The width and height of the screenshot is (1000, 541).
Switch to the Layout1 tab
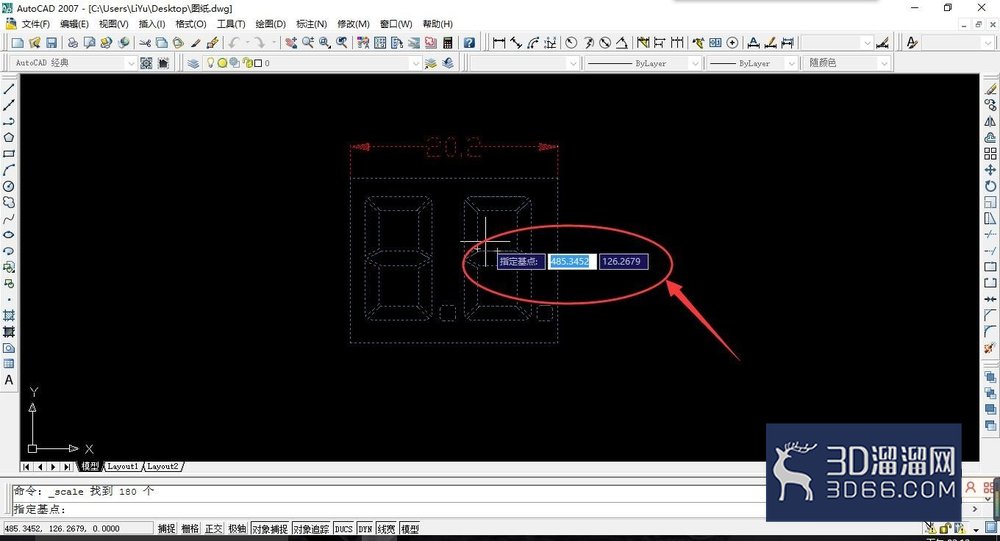pos(122,466)
